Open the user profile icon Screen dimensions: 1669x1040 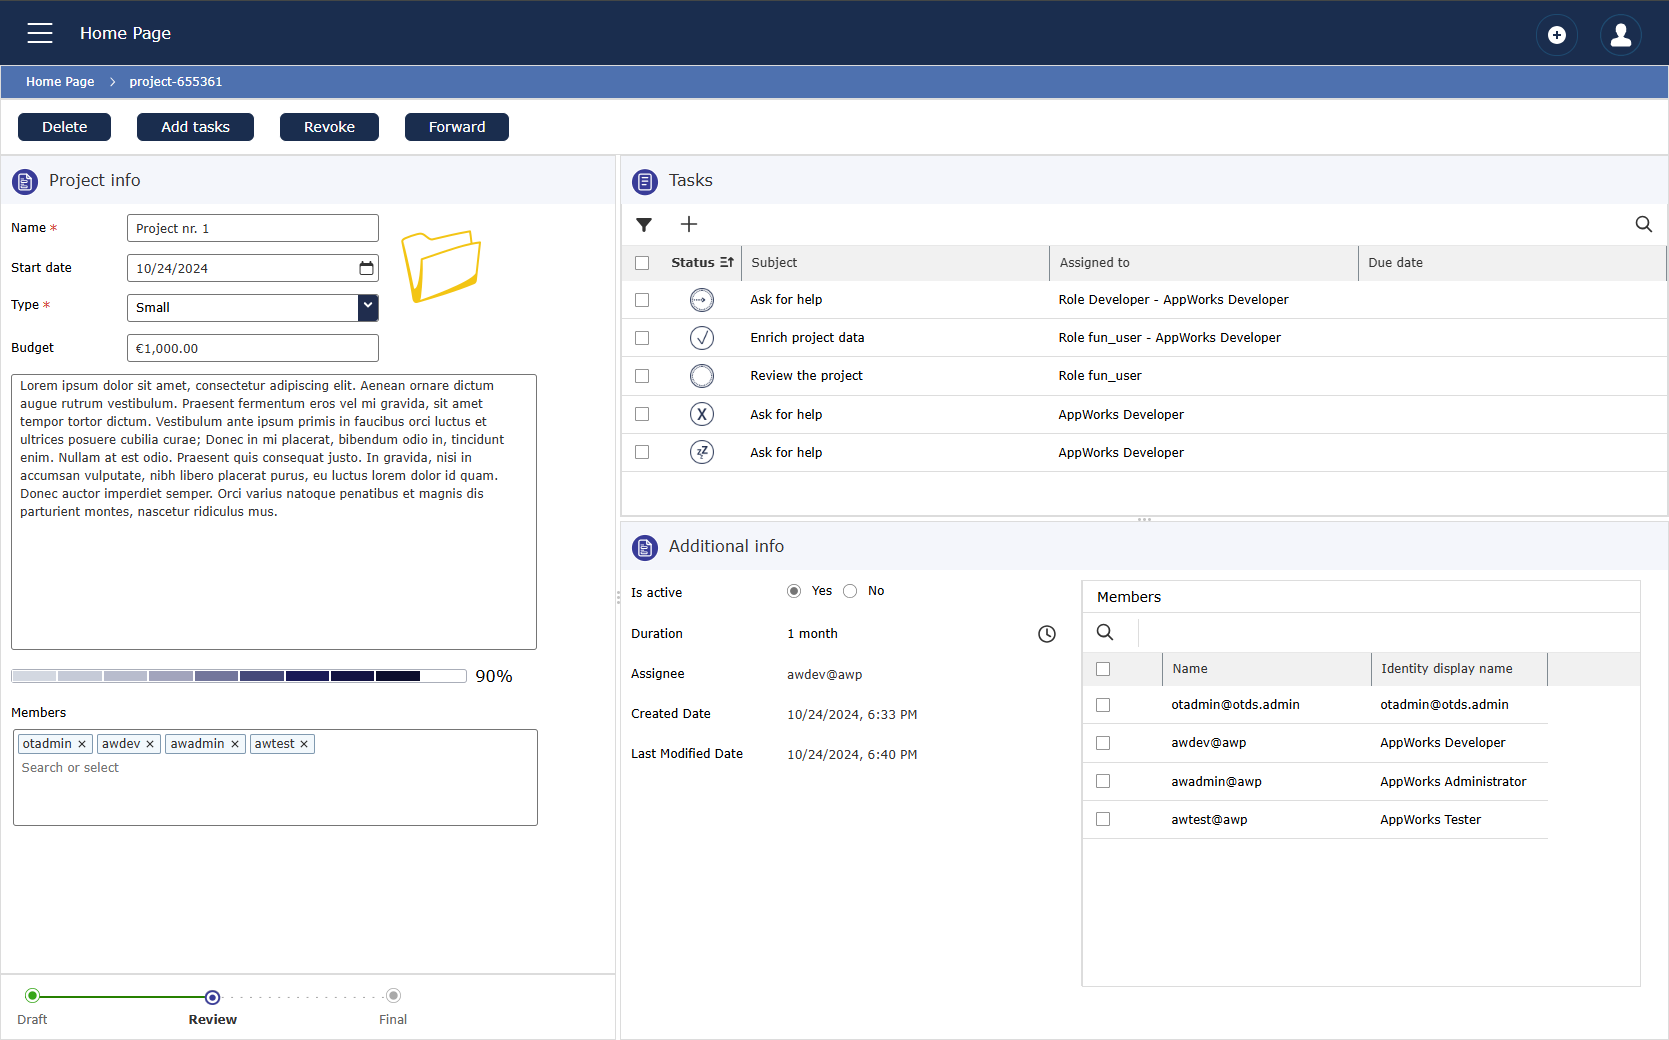1620,35
